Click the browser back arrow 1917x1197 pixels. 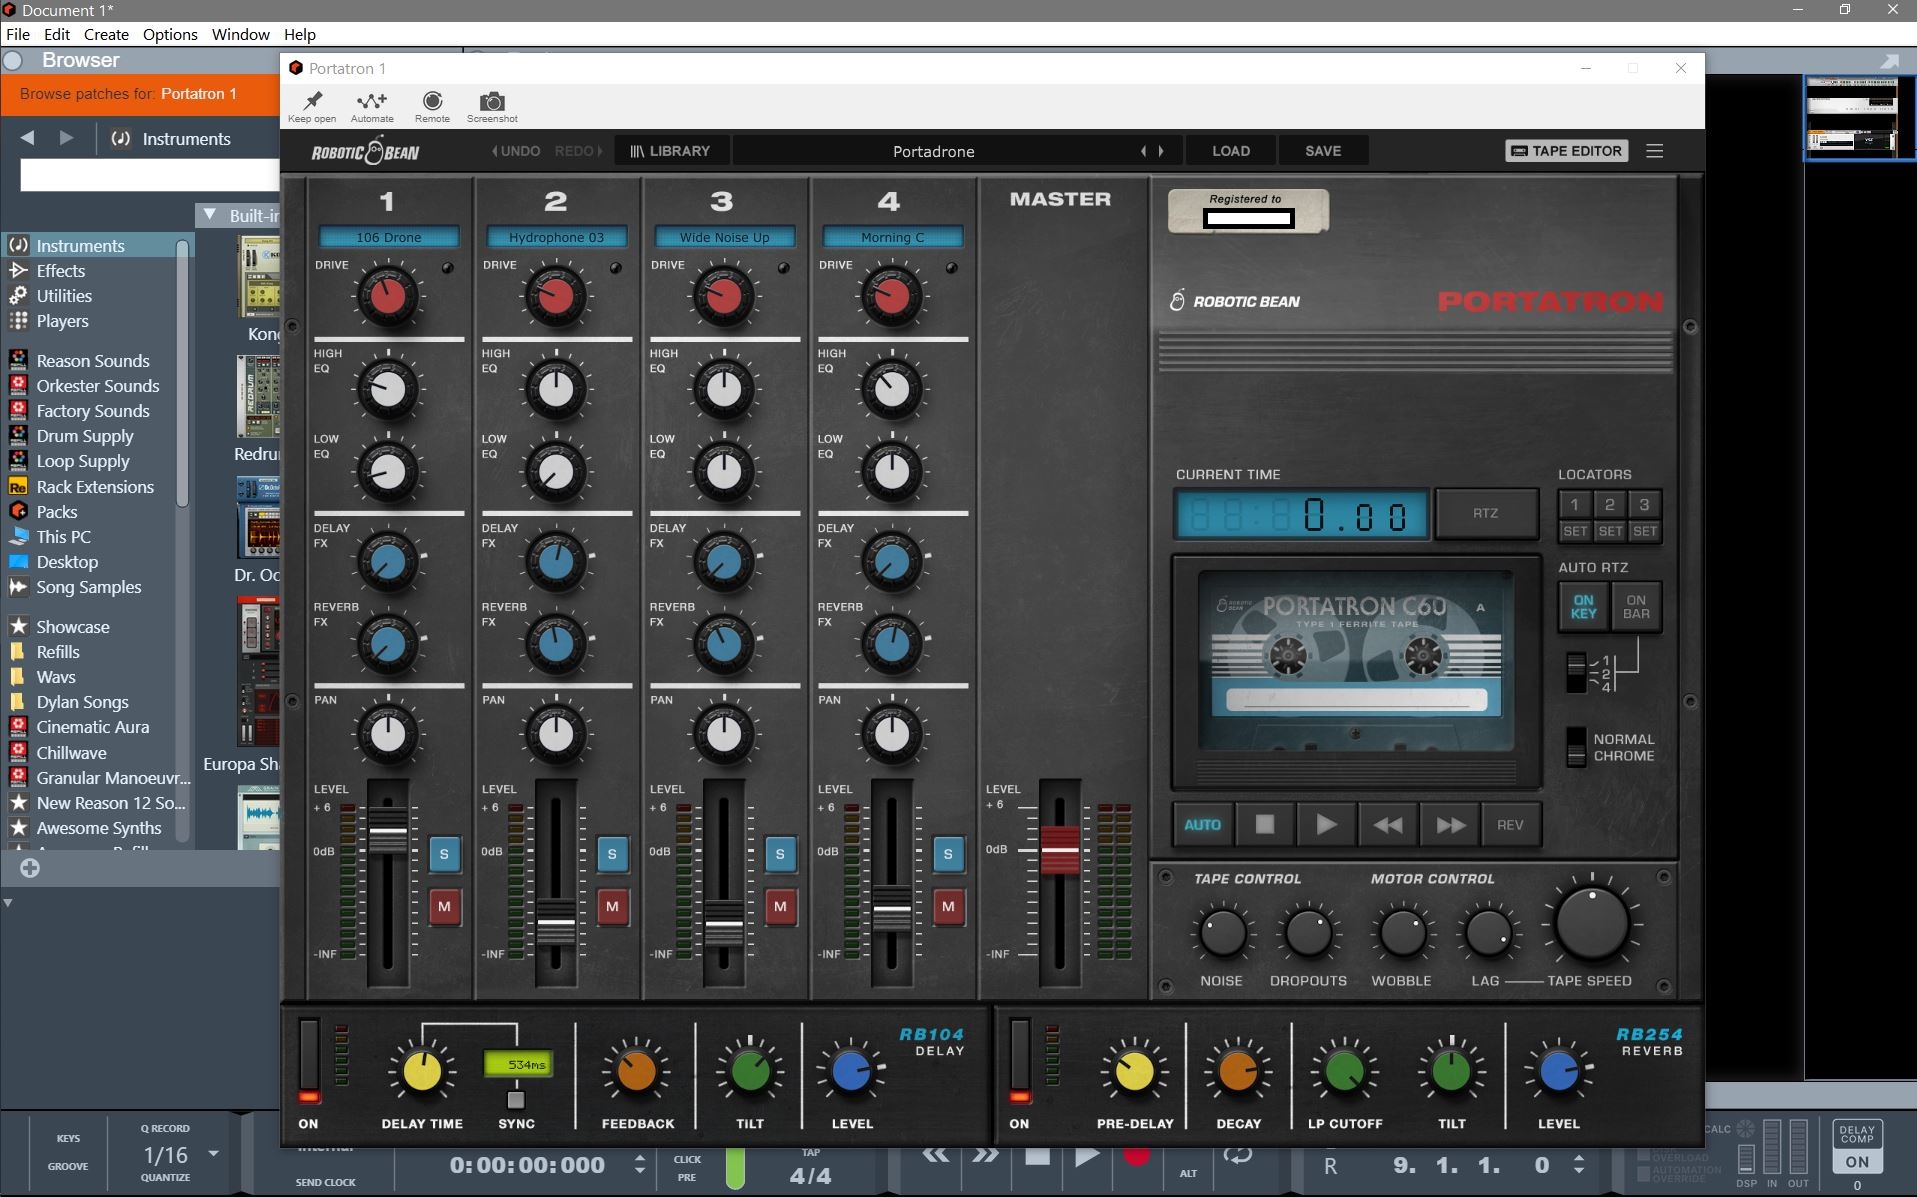click(x=28, y=138)
